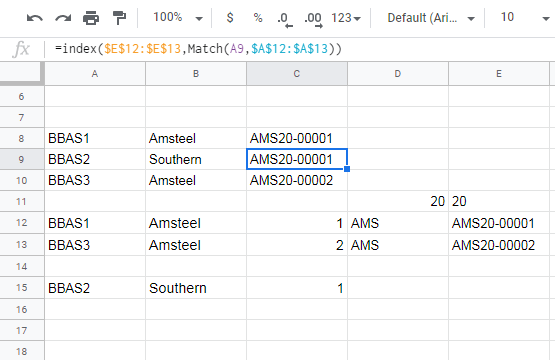555x360 pixels.
Task: Increase decimal places with the .00 button
Action: point(313,19)
